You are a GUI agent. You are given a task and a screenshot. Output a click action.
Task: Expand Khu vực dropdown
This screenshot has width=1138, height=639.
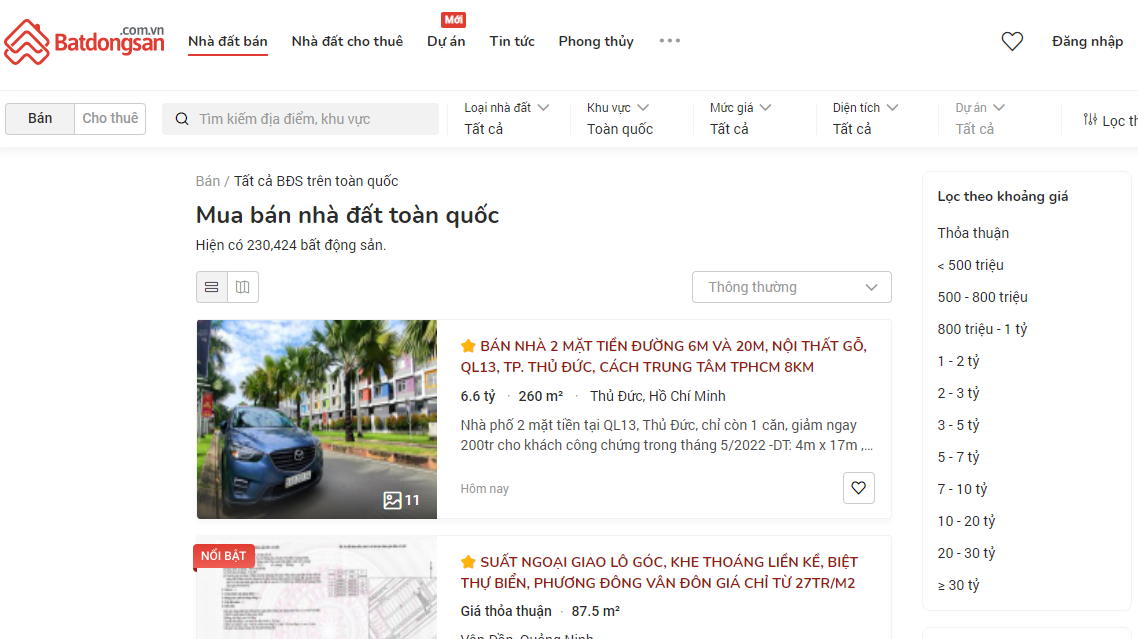pyautogui.click(x=619, y=118)
